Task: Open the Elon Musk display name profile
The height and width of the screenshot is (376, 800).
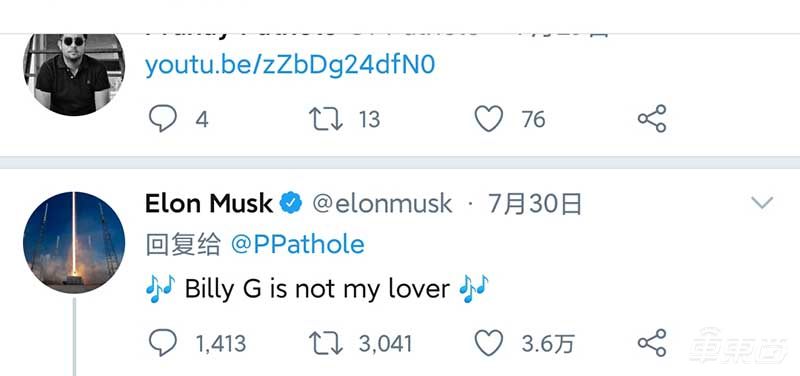Action: coord(209,204)
